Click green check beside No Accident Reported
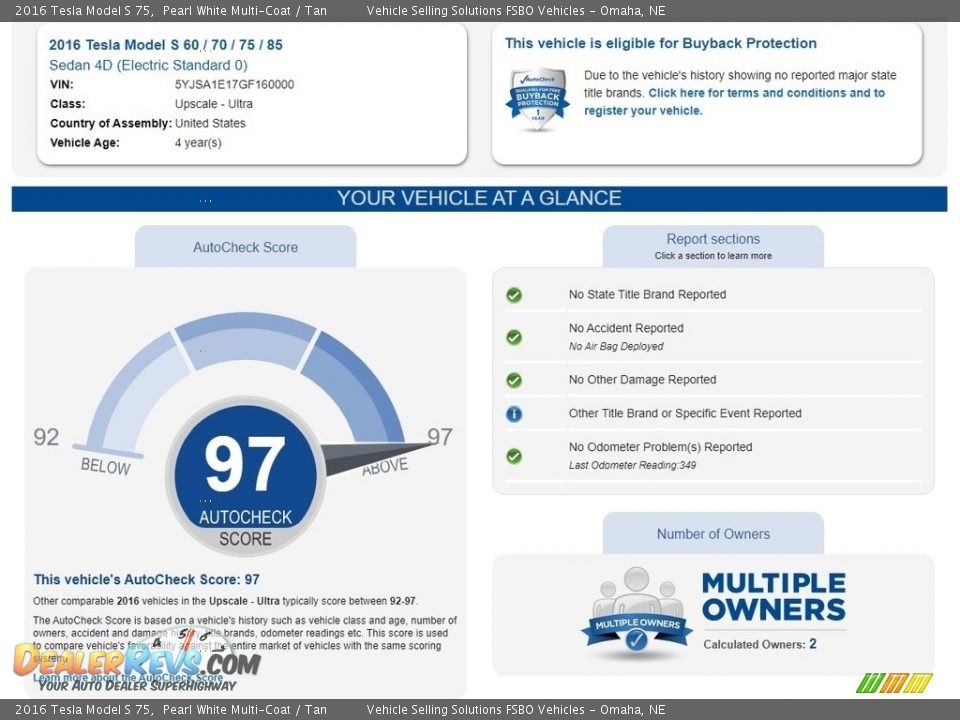Viewport: 960px width, 720px height. pyautogui.click(x=514, y=337)
